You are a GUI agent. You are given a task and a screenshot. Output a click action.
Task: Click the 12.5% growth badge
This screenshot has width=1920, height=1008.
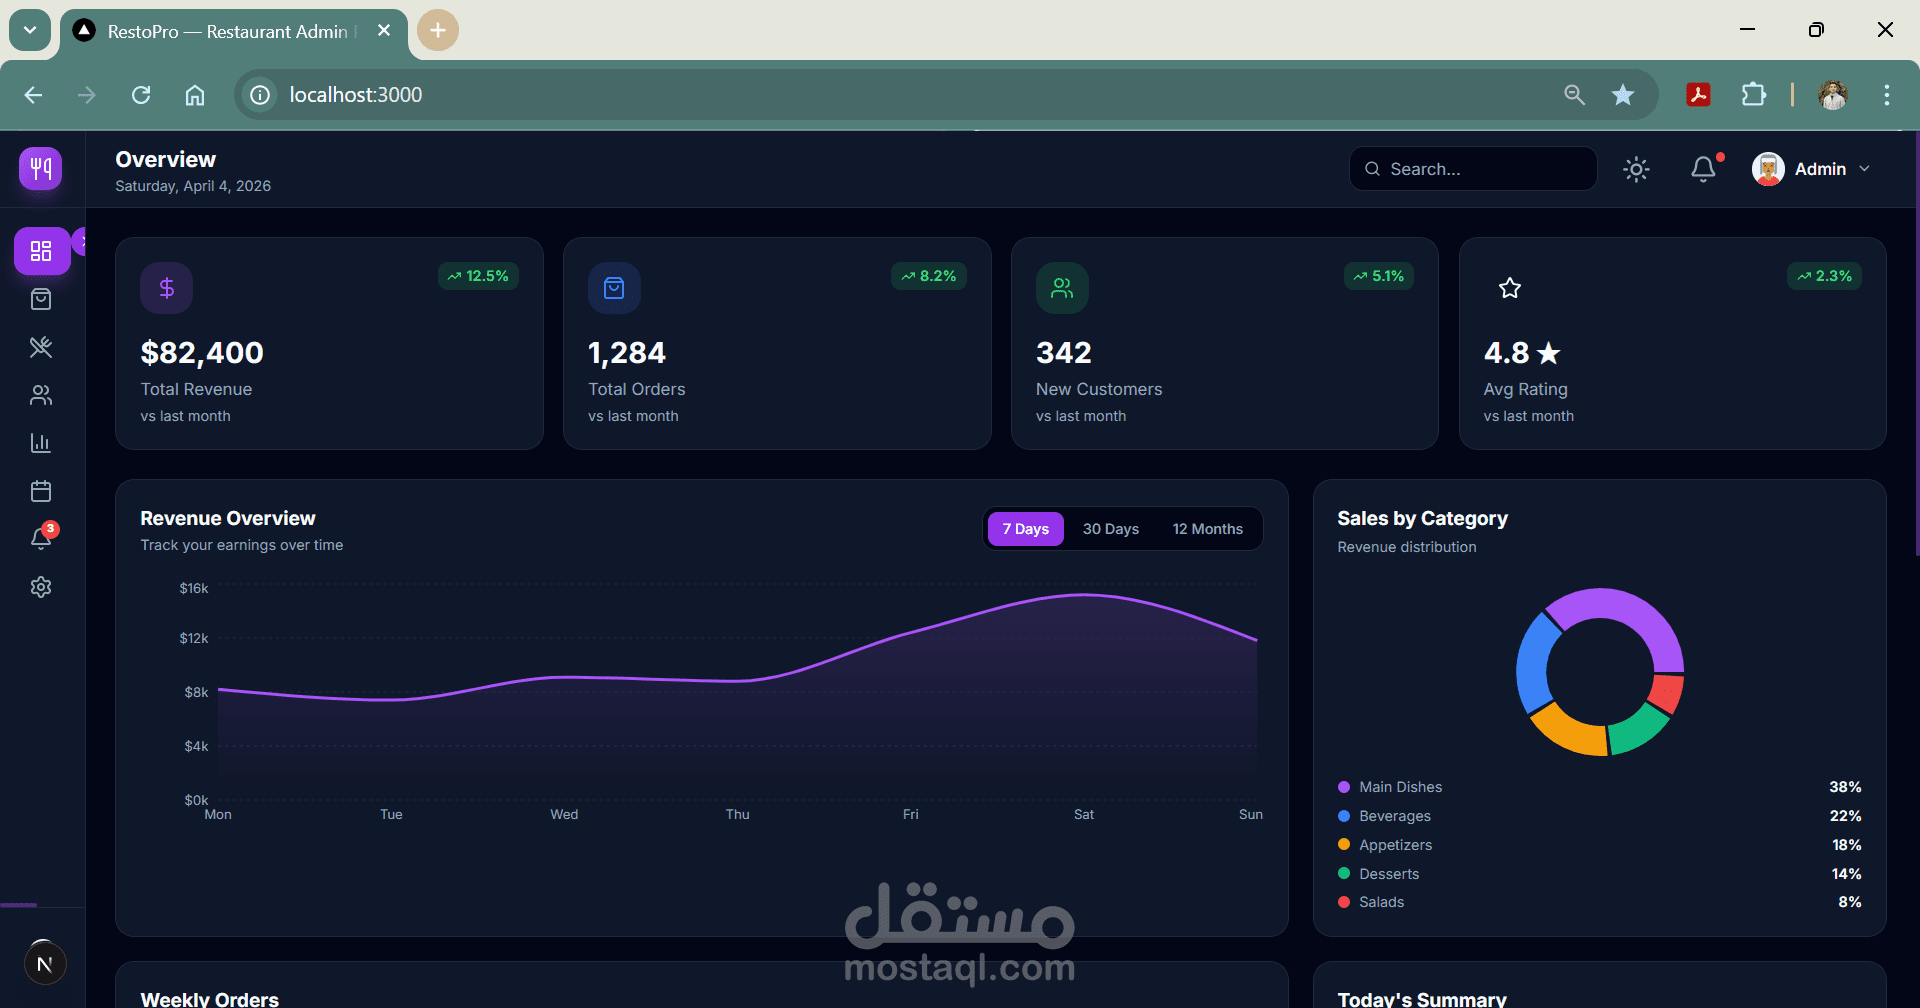[478, 276]
